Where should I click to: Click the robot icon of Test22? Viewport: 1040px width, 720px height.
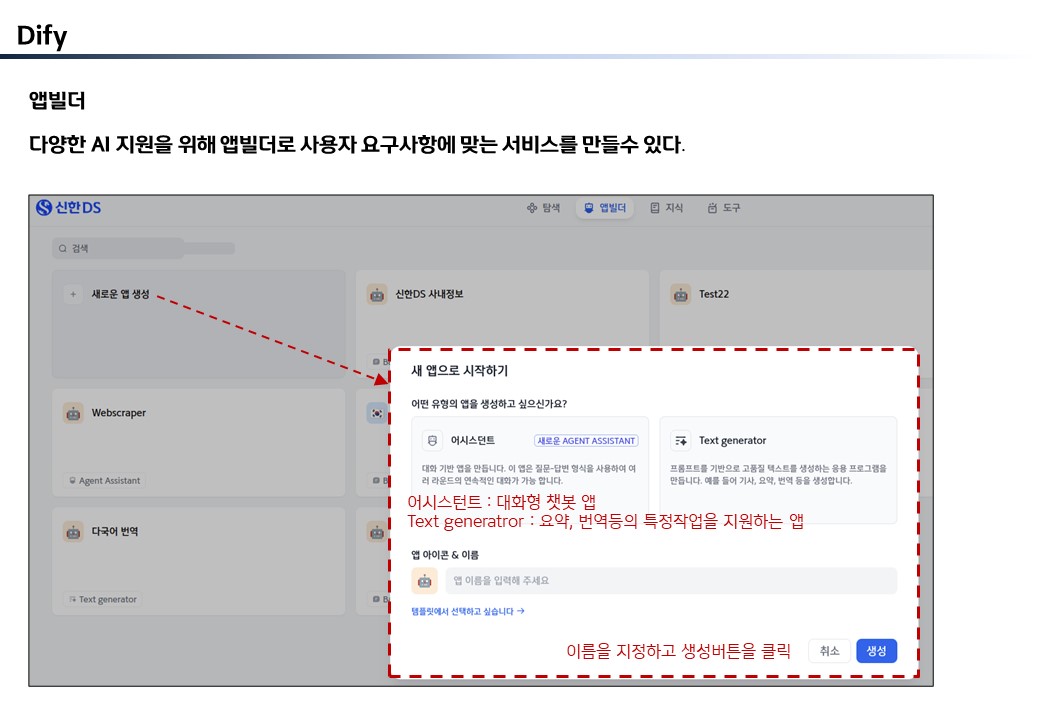coord(681,294)
